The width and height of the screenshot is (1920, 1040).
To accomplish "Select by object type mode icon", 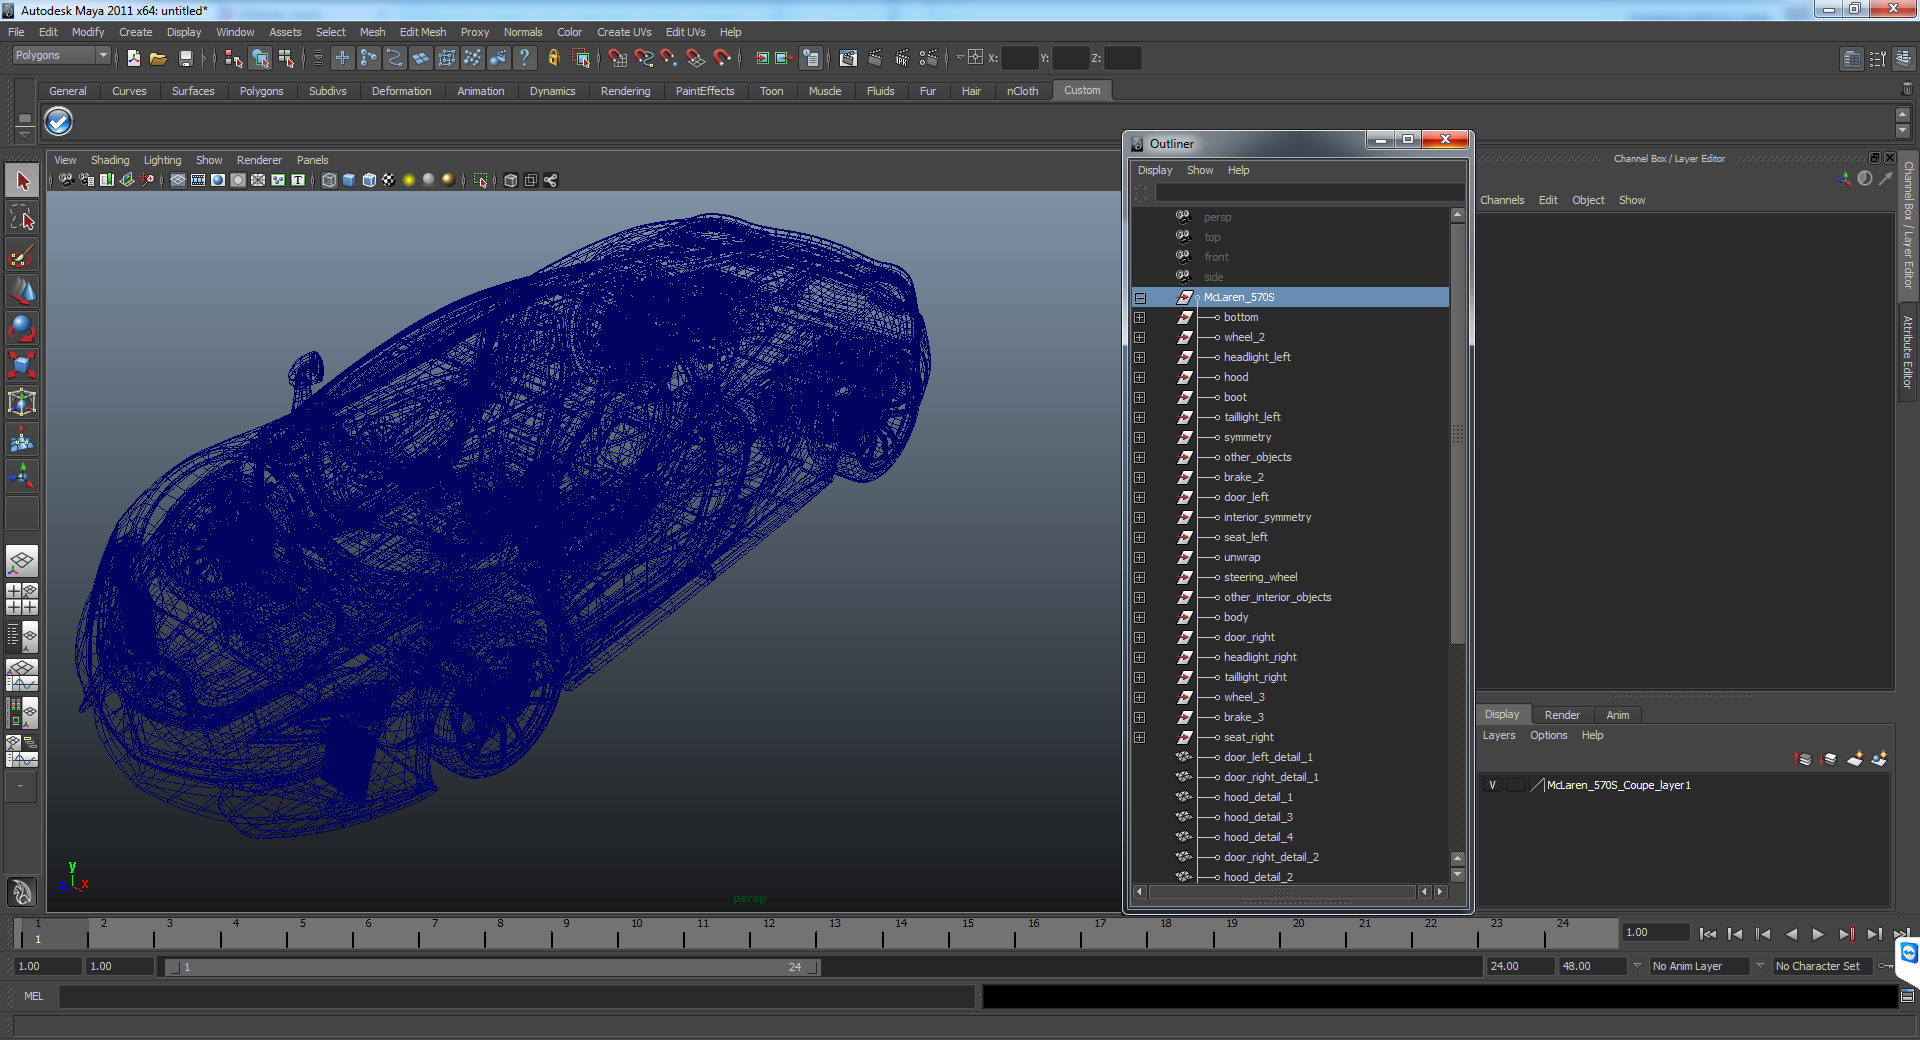I will coord(260,58).
